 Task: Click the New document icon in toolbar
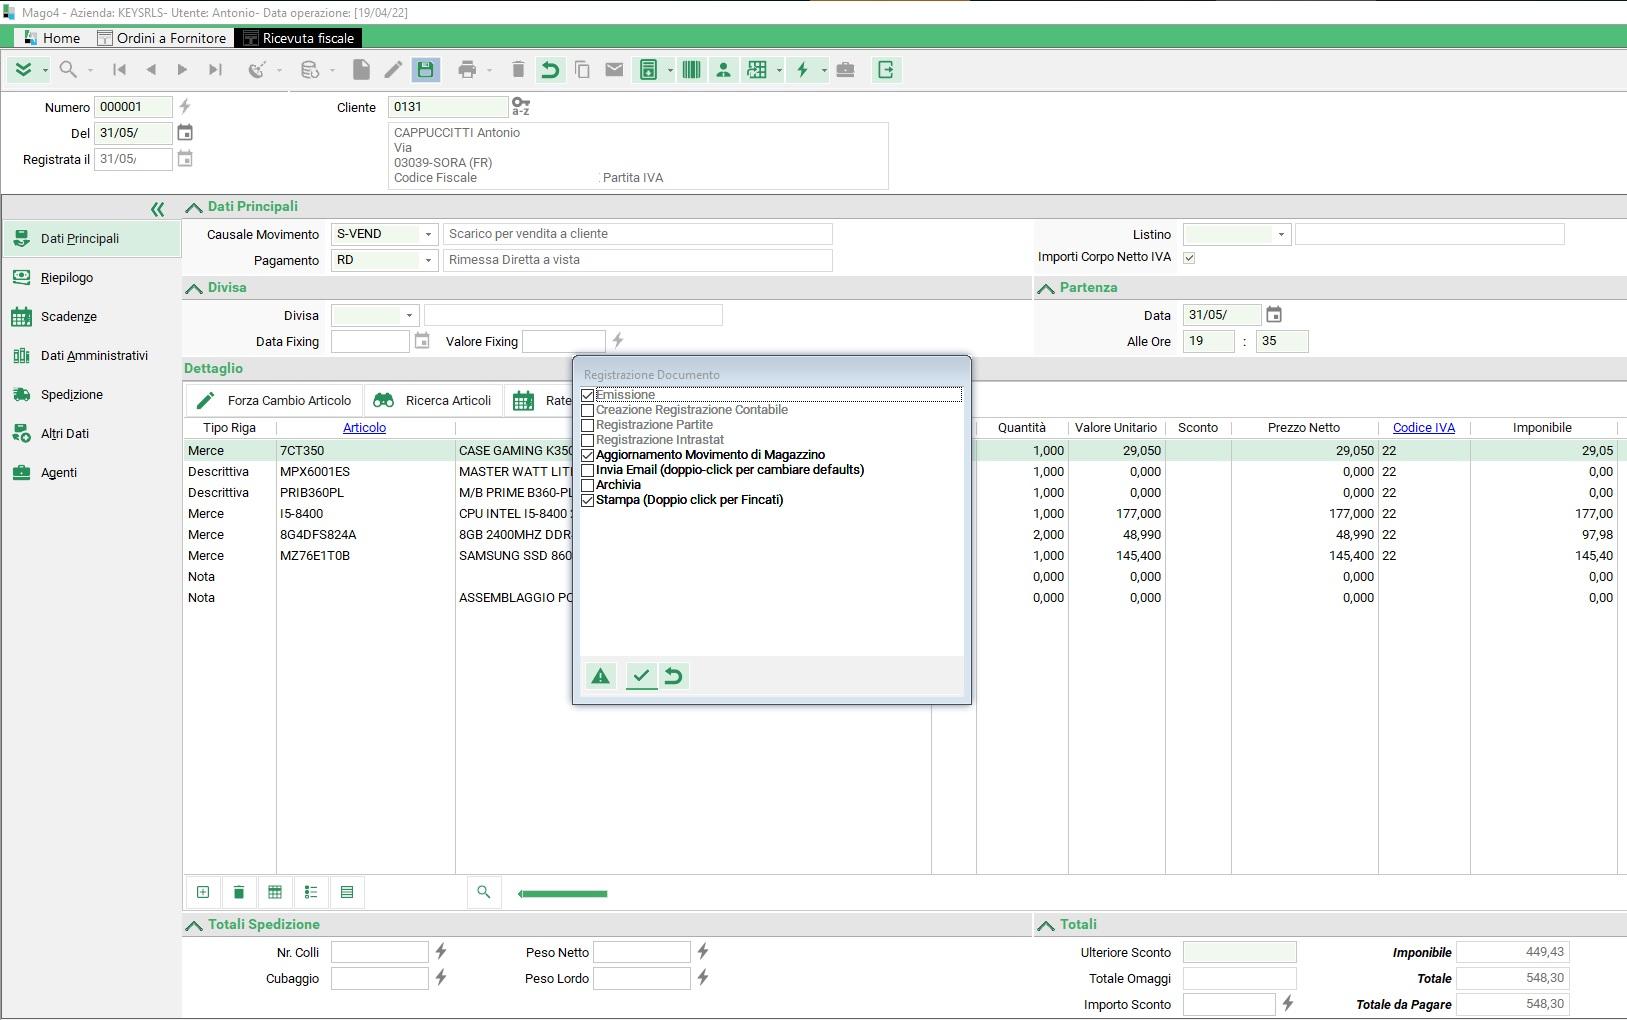pos(361,70)
